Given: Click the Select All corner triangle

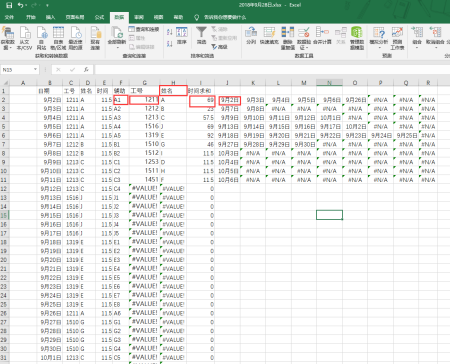Looking at the screenshot, I should tap(5, 83).
